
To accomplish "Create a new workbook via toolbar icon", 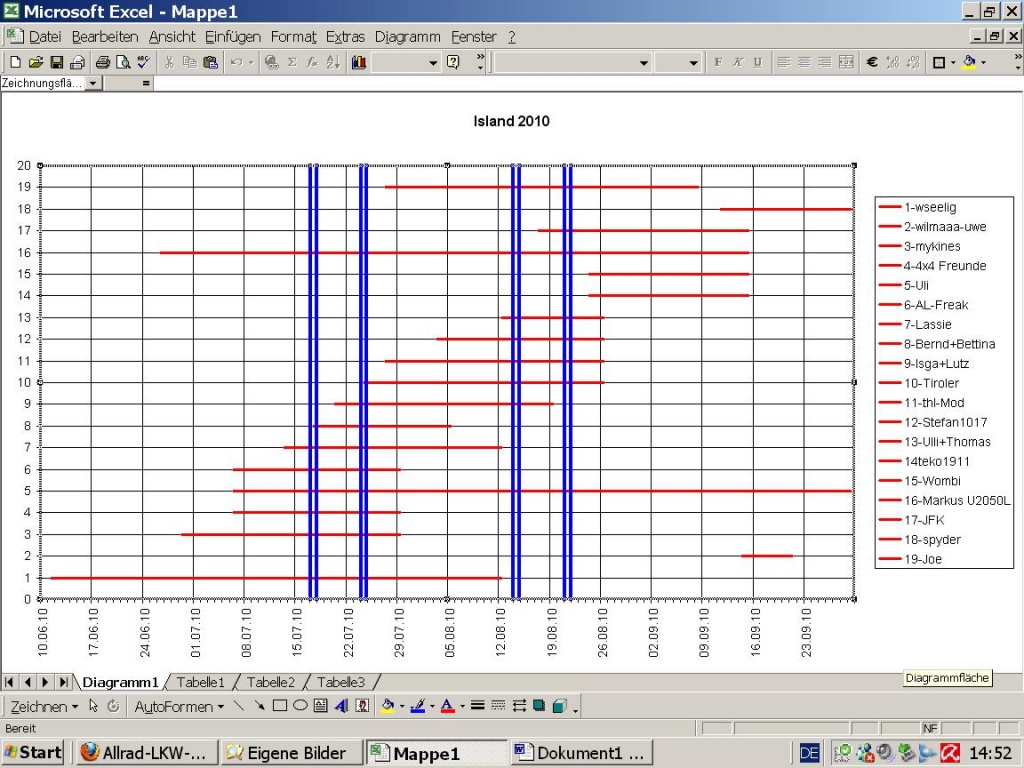I will tap(15, 63).
